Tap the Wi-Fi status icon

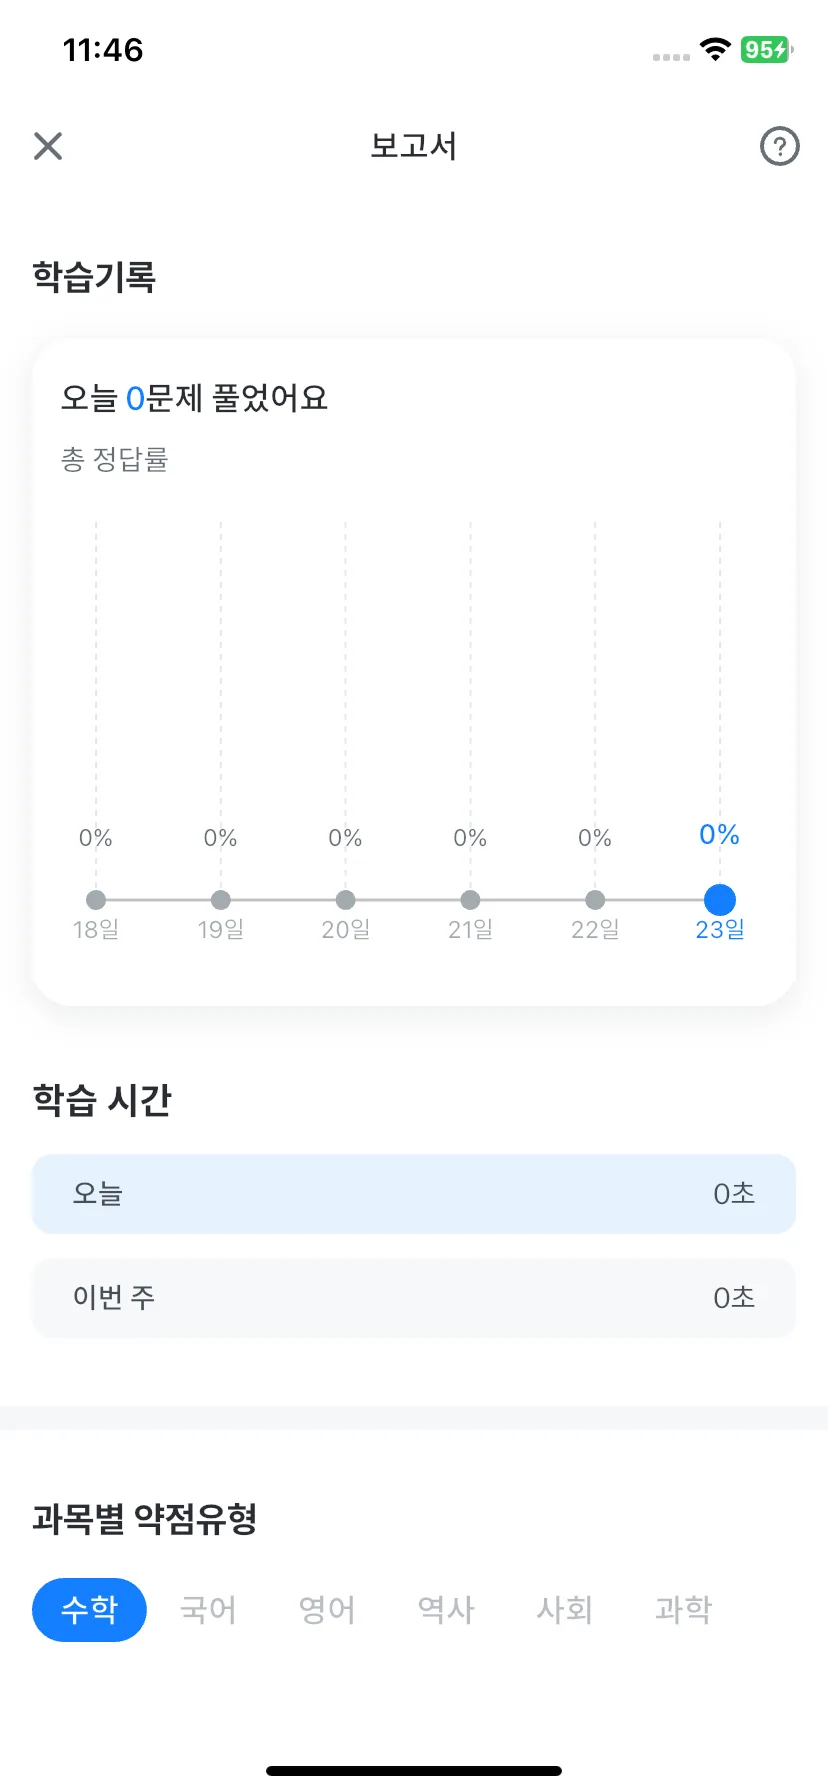(x=715, y=49)
